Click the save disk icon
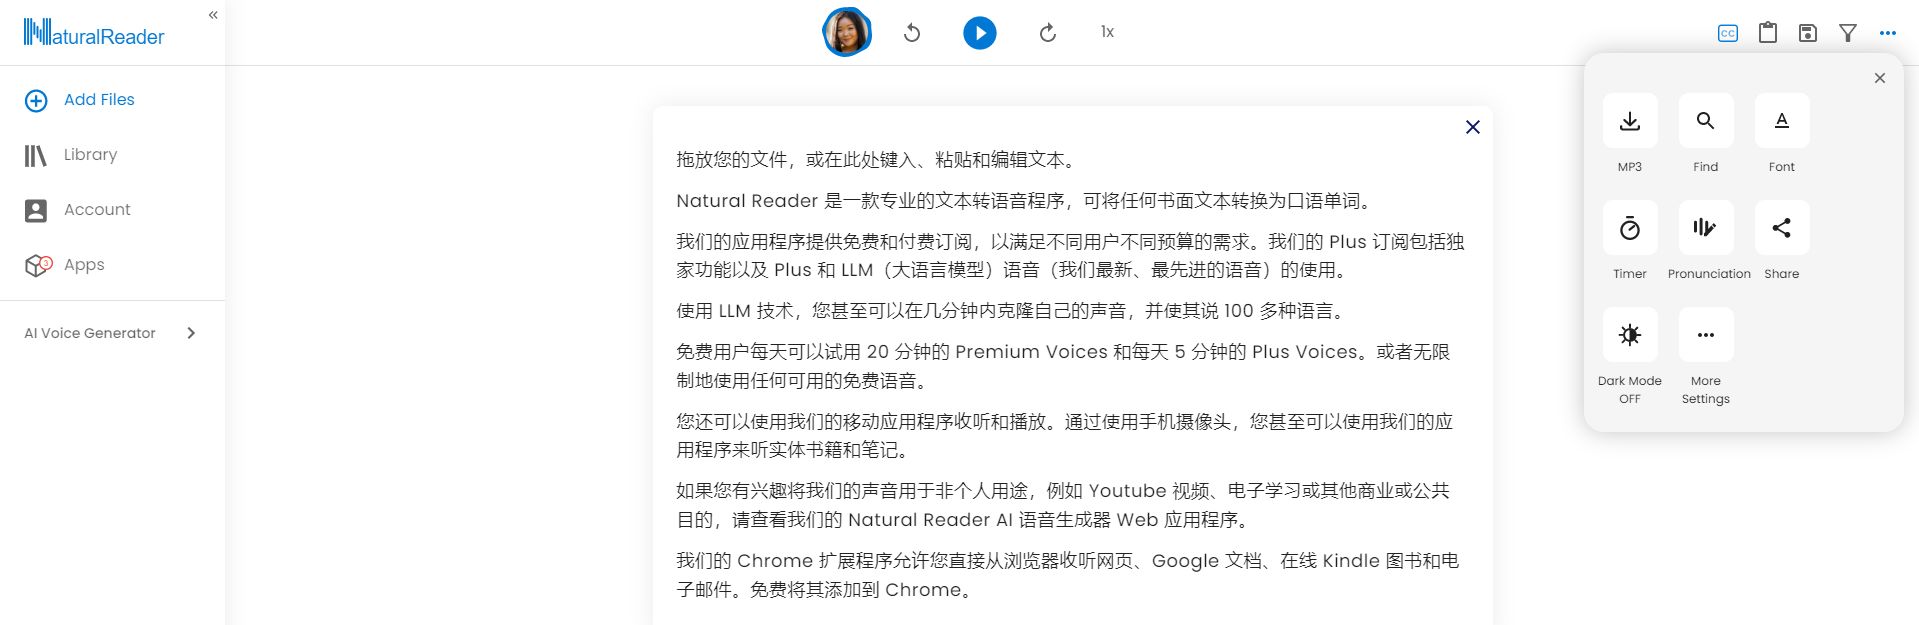 [1808, 33]
